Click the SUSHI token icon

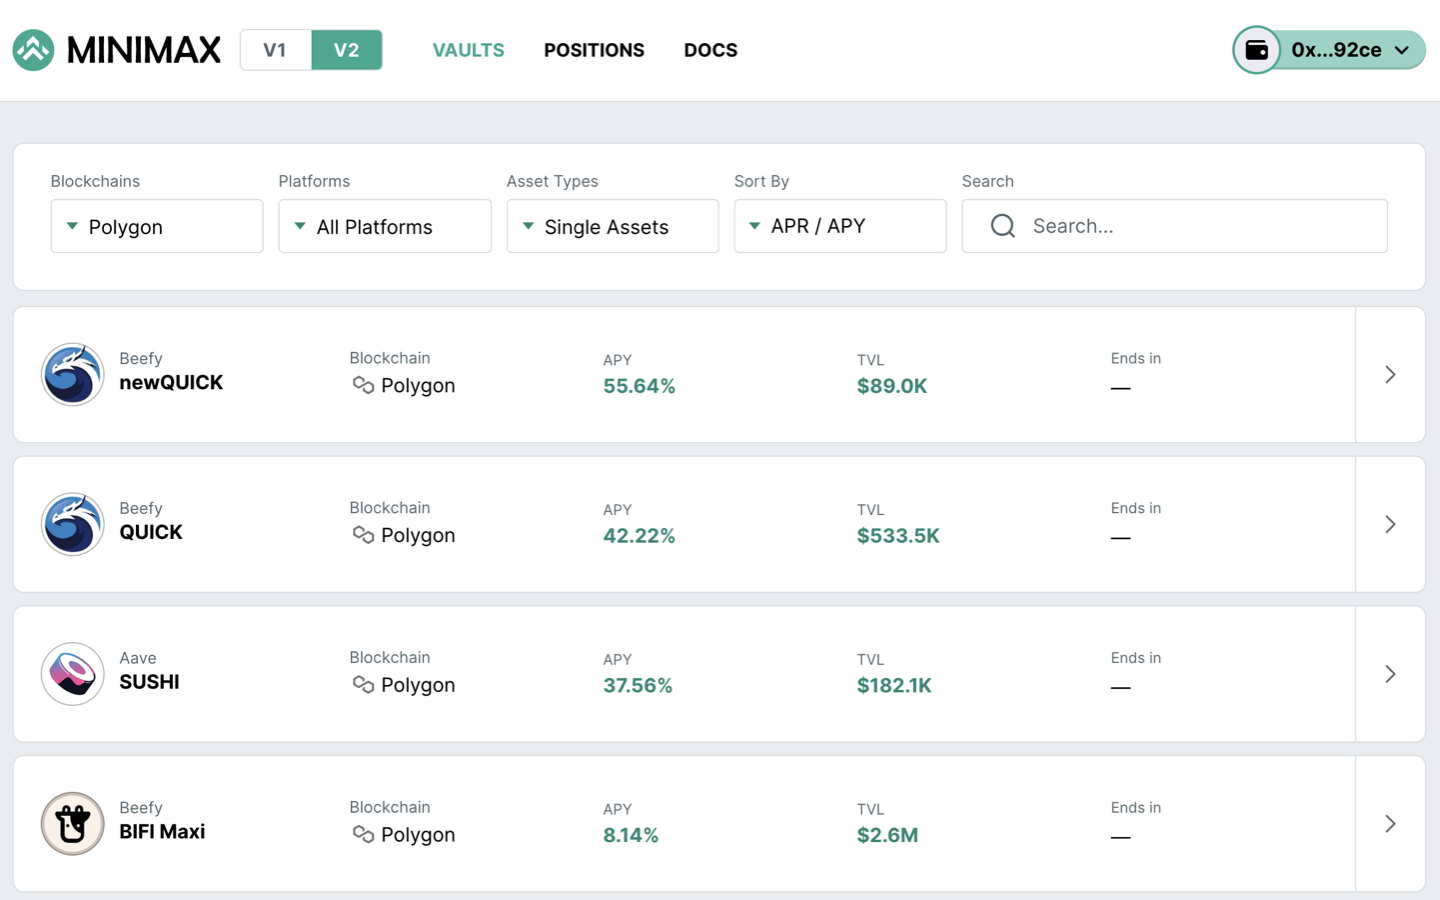click(x=73, y=674)
